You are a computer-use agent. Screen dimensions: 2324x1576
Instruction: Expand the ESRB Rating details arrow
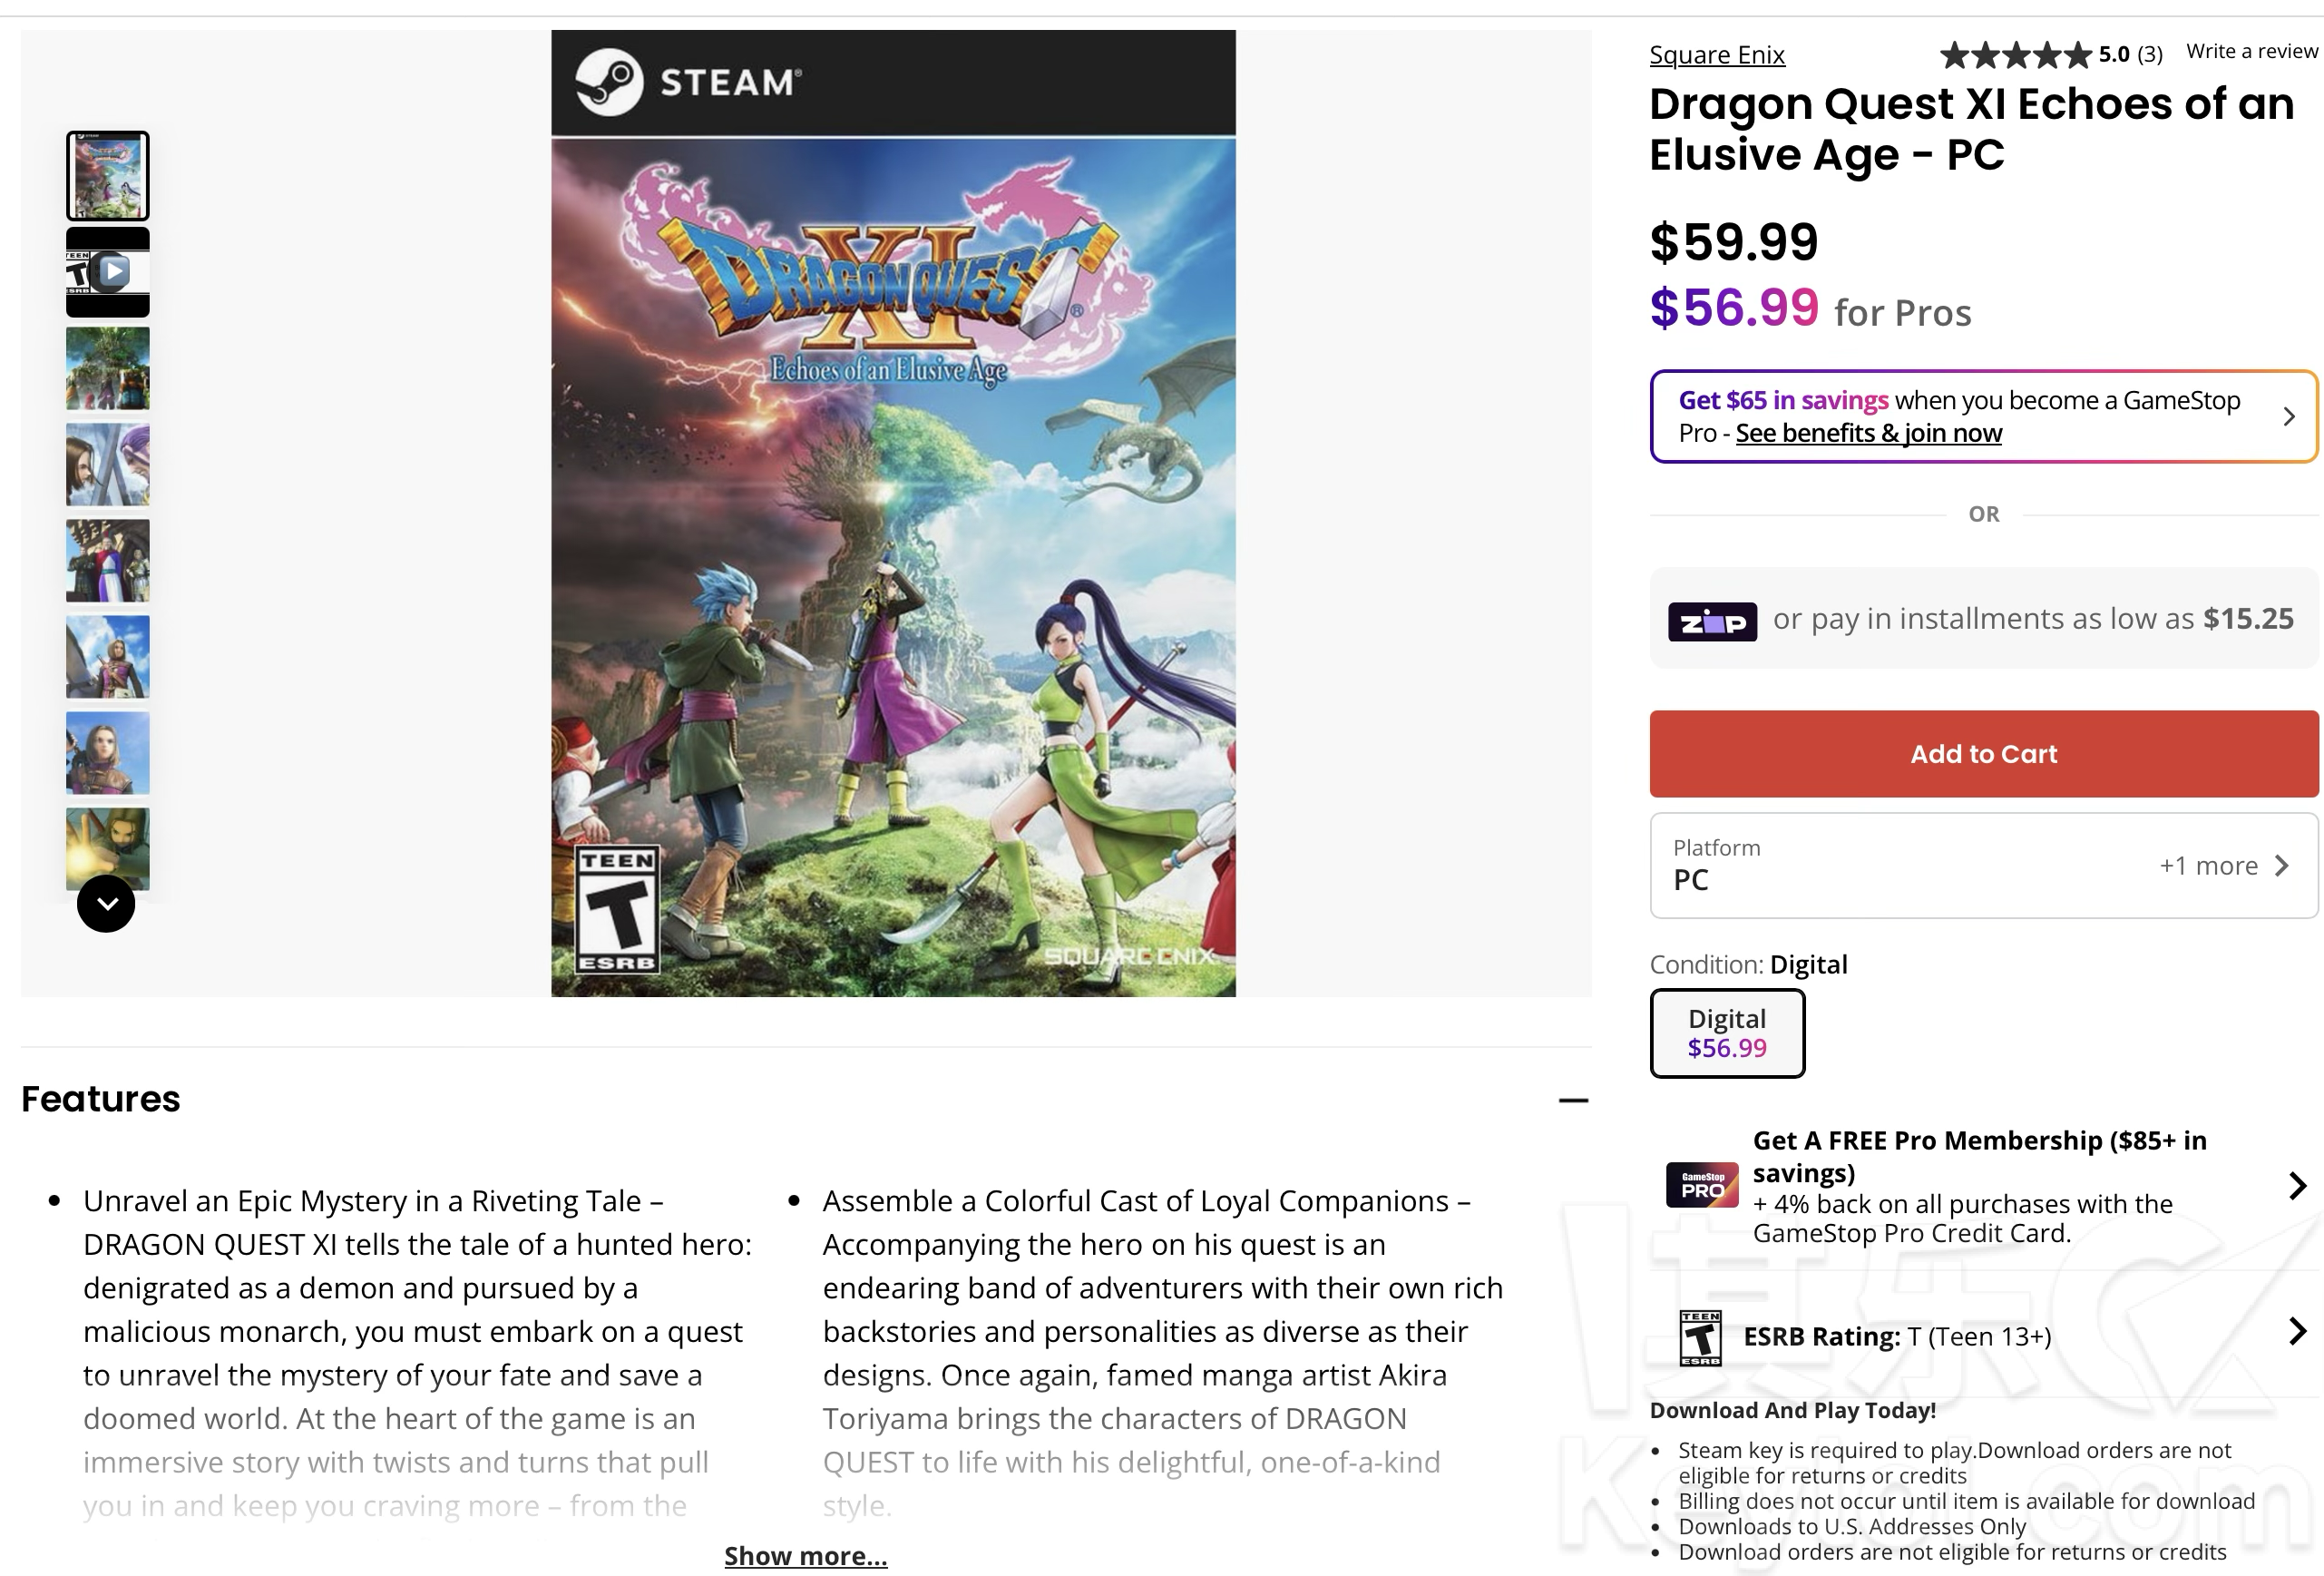click(x=2296, y=1331)
